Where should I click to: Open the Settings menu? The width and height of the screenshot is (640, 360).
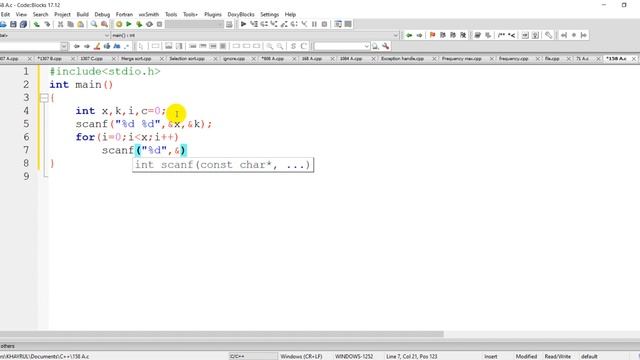coord(269,14)
